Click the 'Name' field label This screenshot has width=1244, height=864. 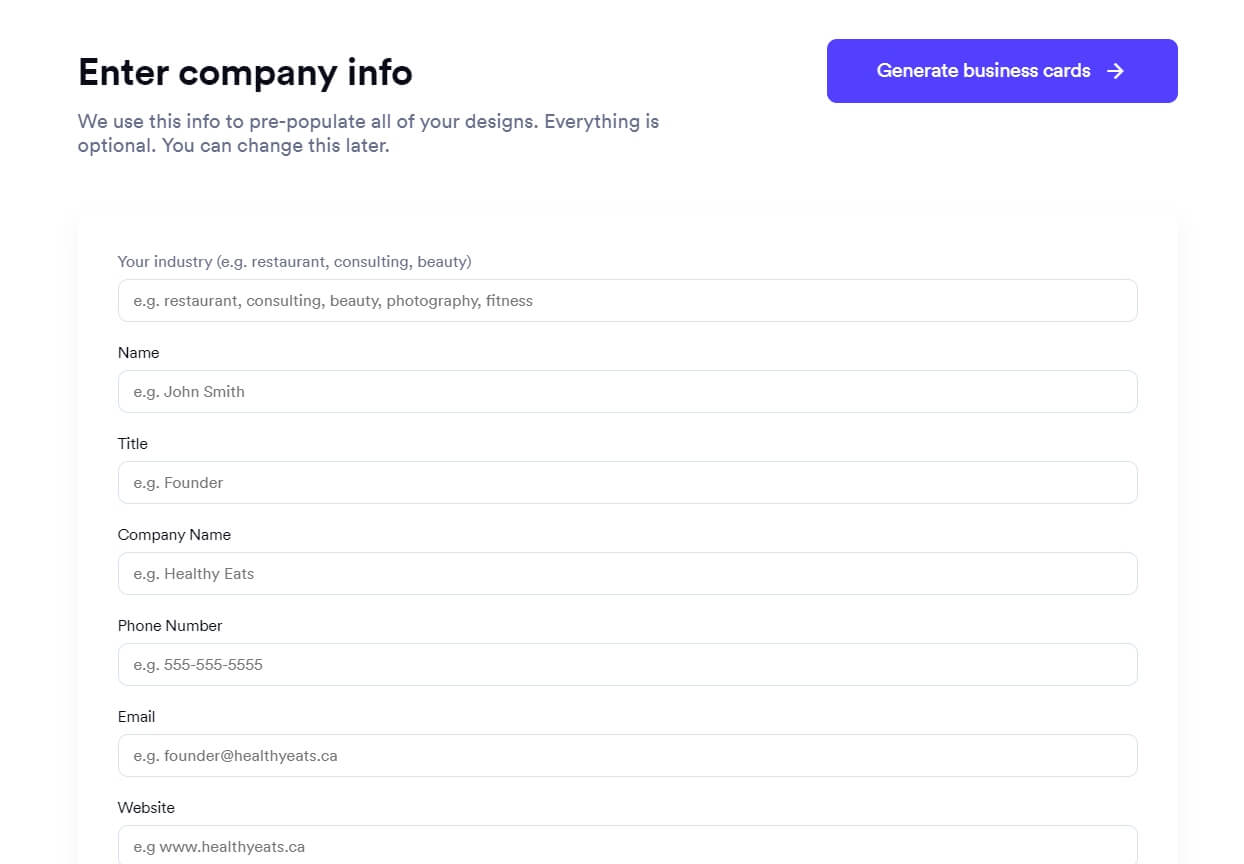point(138,353)
